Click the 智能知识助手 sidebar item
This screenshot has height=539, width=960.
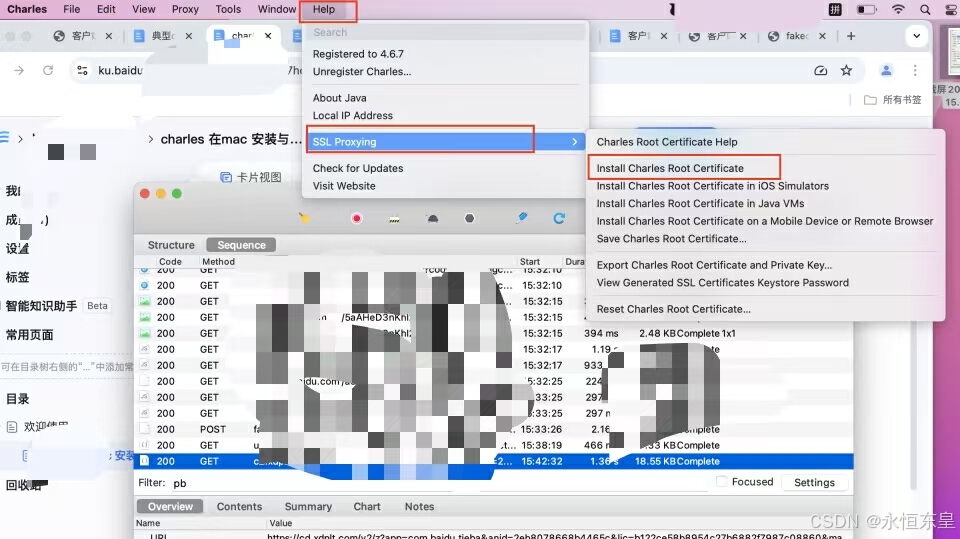tap(41, 306)
